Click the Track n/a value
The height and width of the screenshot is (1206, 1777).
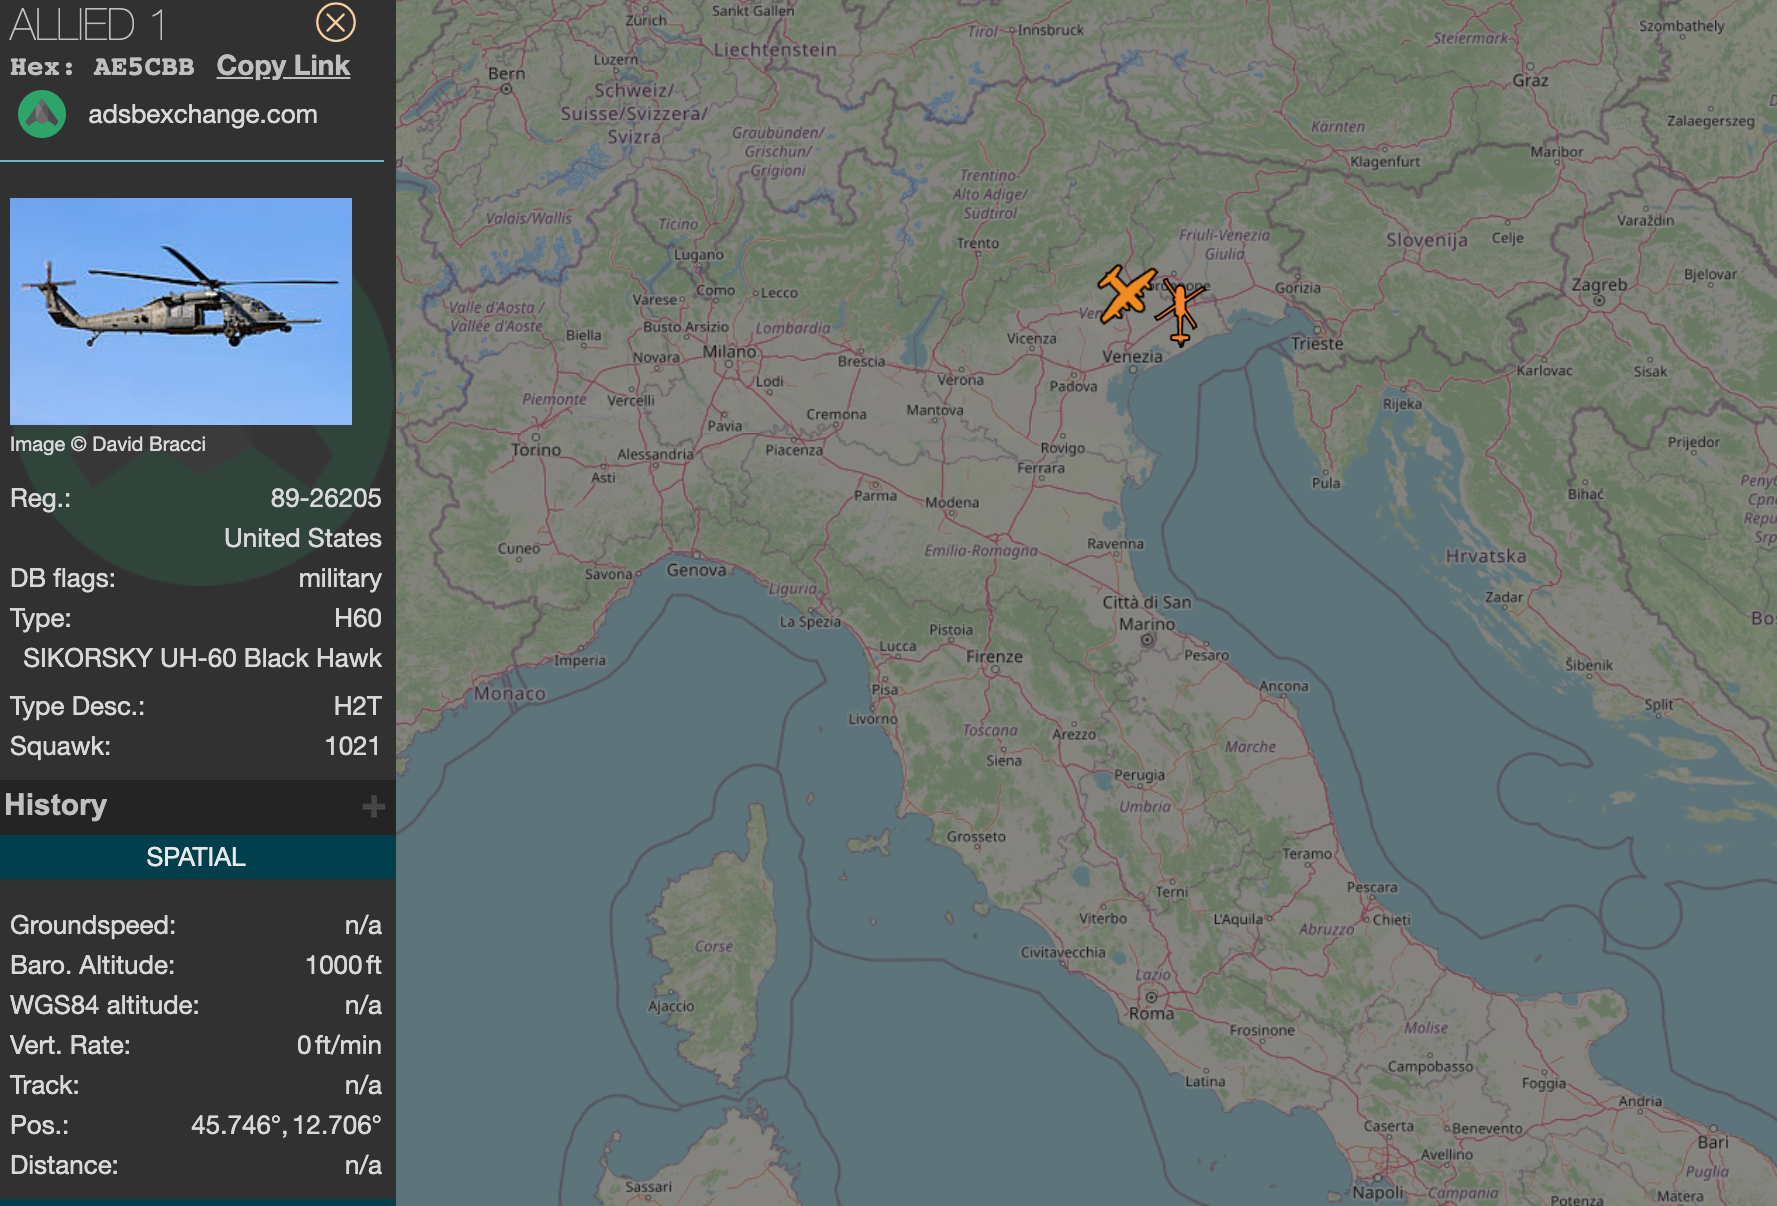pyautogui.click(x=363, y=1085)
